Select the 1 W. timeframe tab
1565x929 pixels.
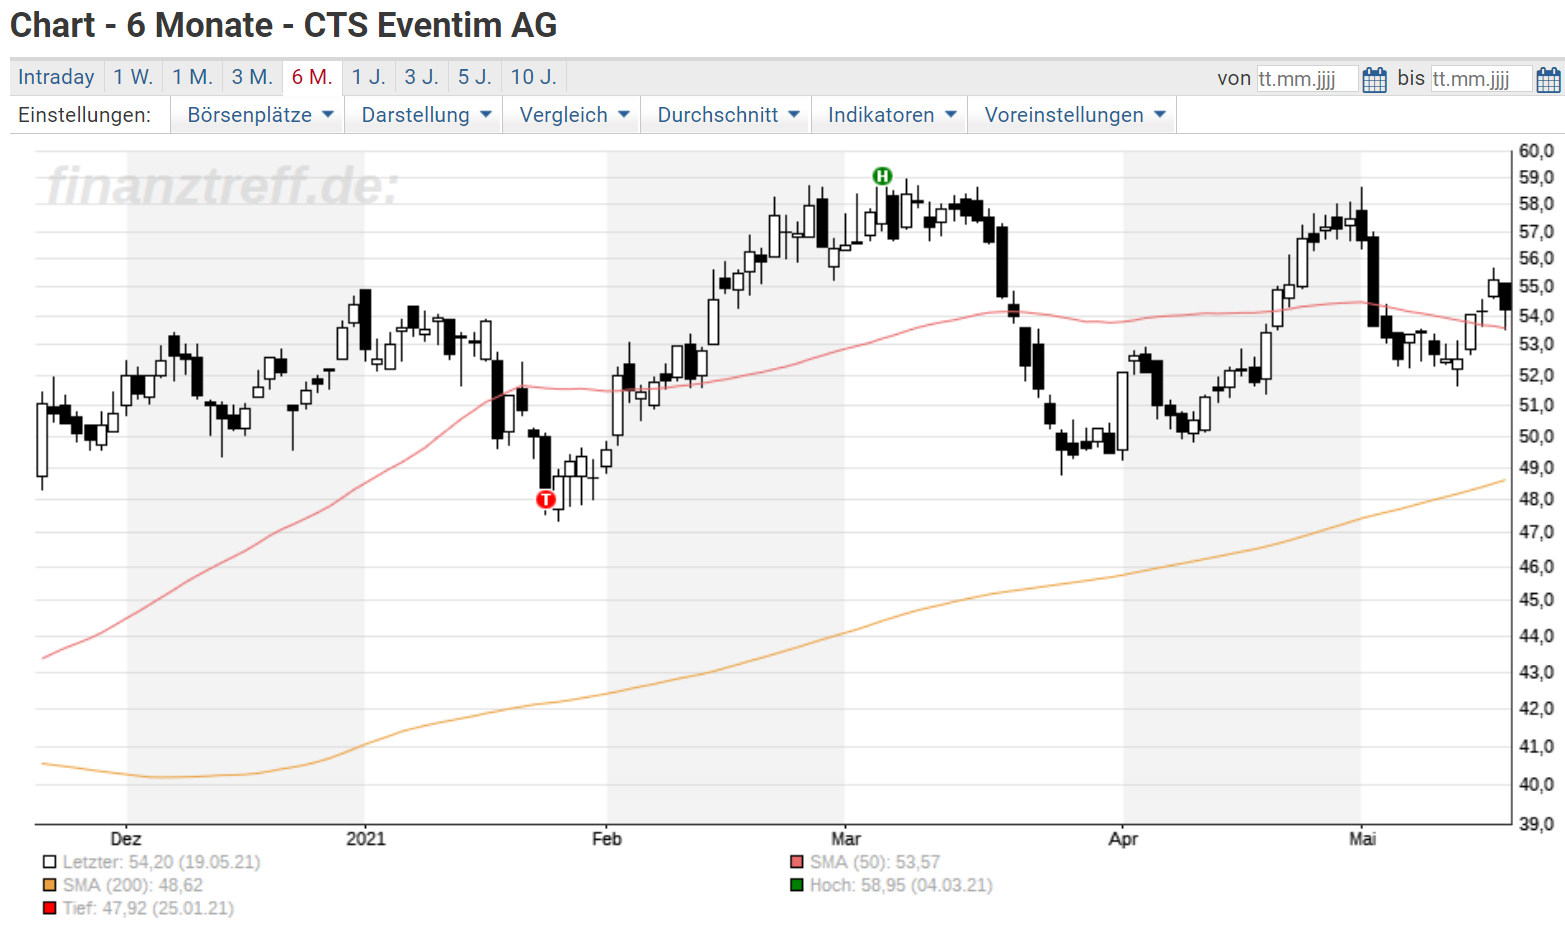point(133,77)
